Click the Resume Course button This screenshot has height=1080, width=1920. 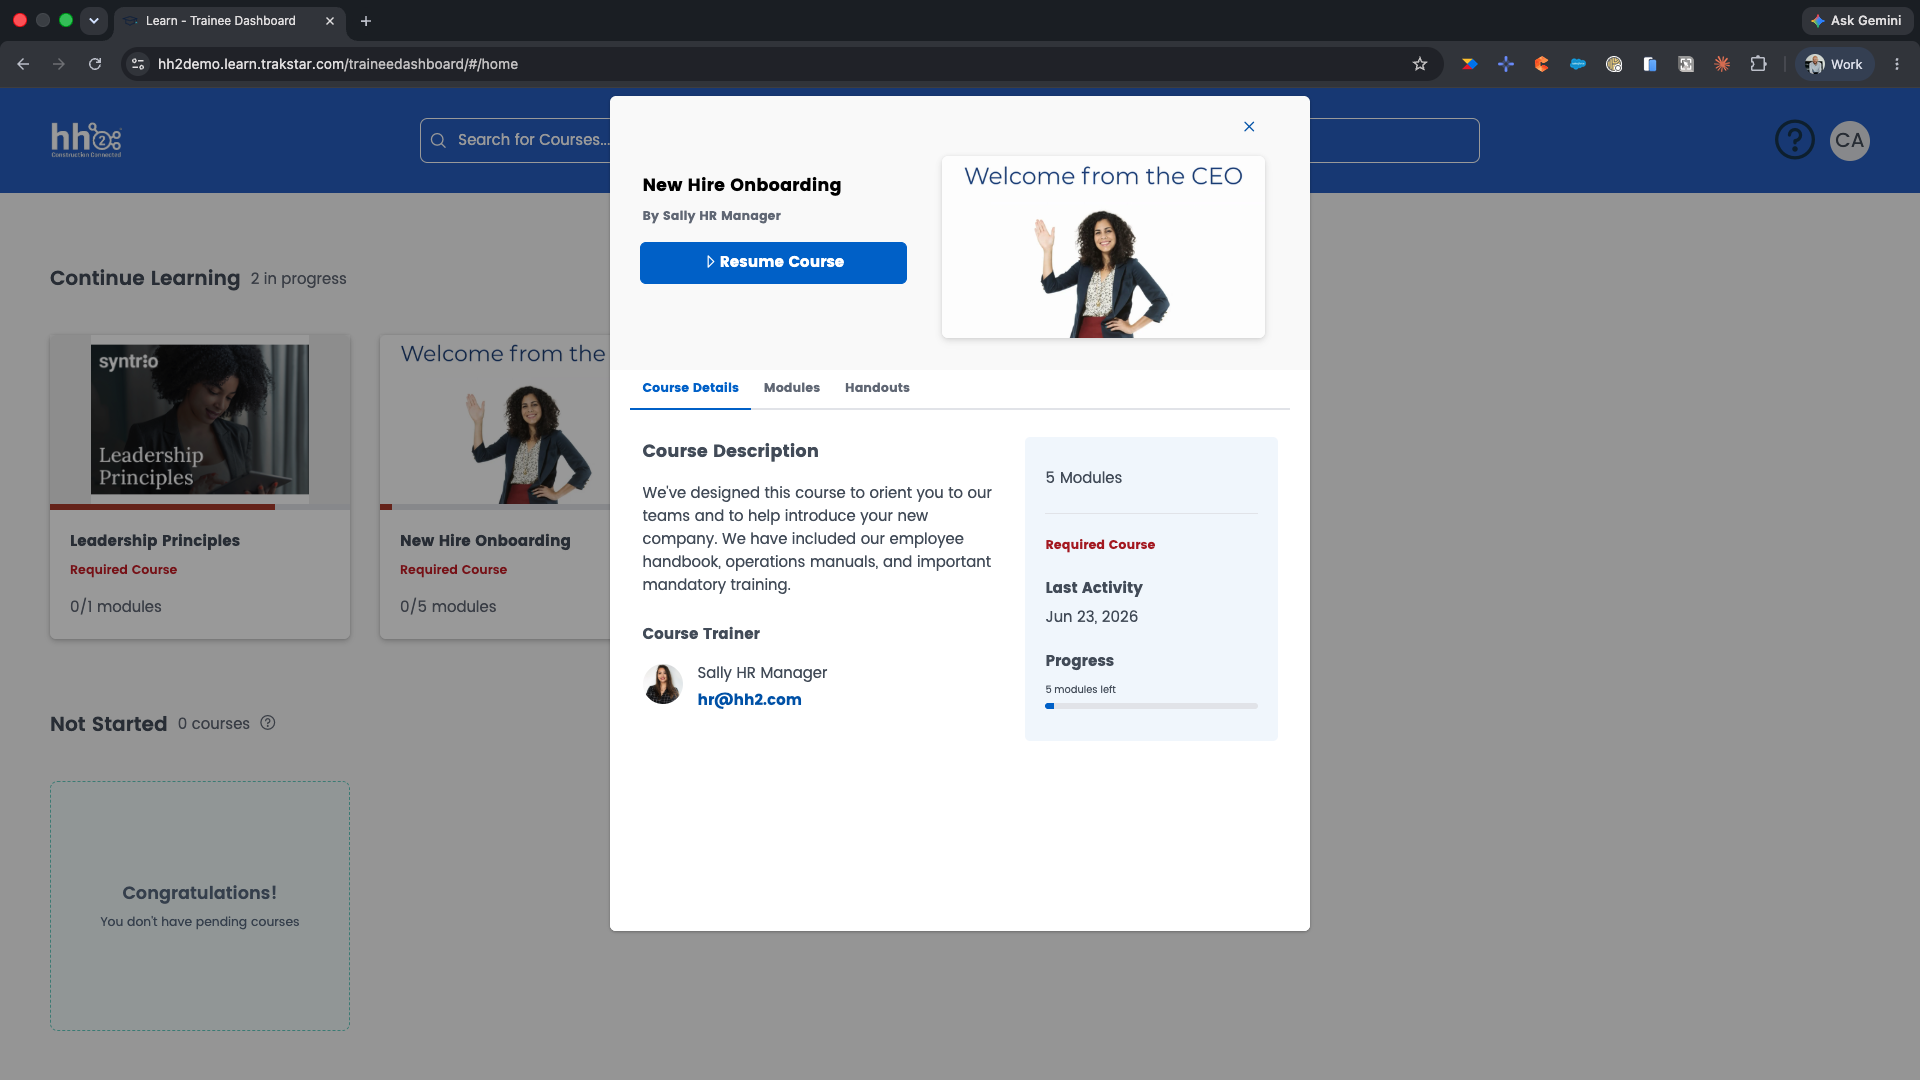[773, 263]
